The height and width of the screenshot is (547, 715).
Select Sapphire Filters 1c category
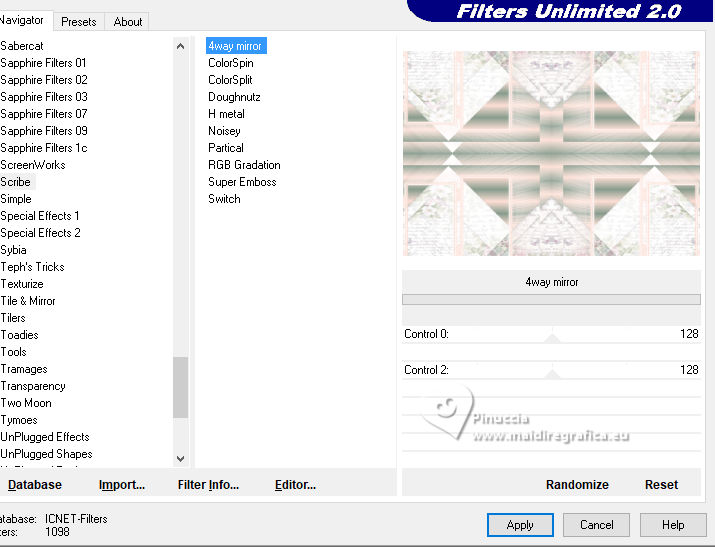pos(44,148)
